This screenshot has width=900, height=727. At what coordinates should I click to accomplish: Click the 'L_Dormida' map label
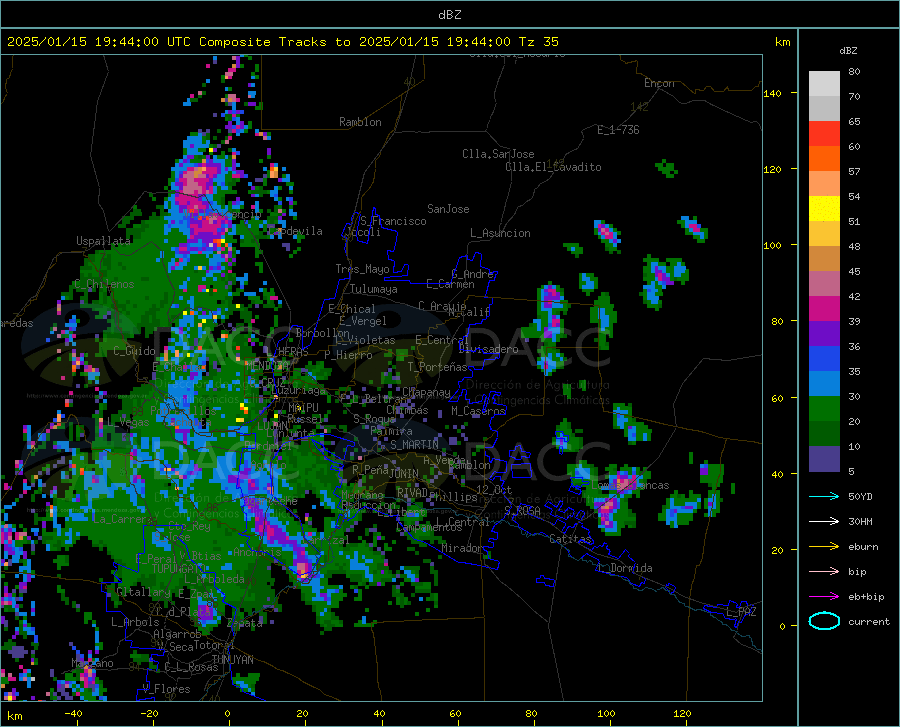click(x=625, y=568)
